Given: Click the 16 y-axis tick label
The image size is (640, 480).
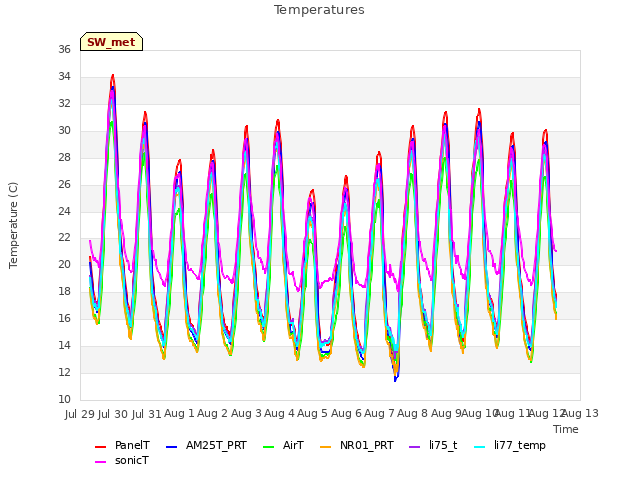Looking at the screenshot, I should coord(64,318).
